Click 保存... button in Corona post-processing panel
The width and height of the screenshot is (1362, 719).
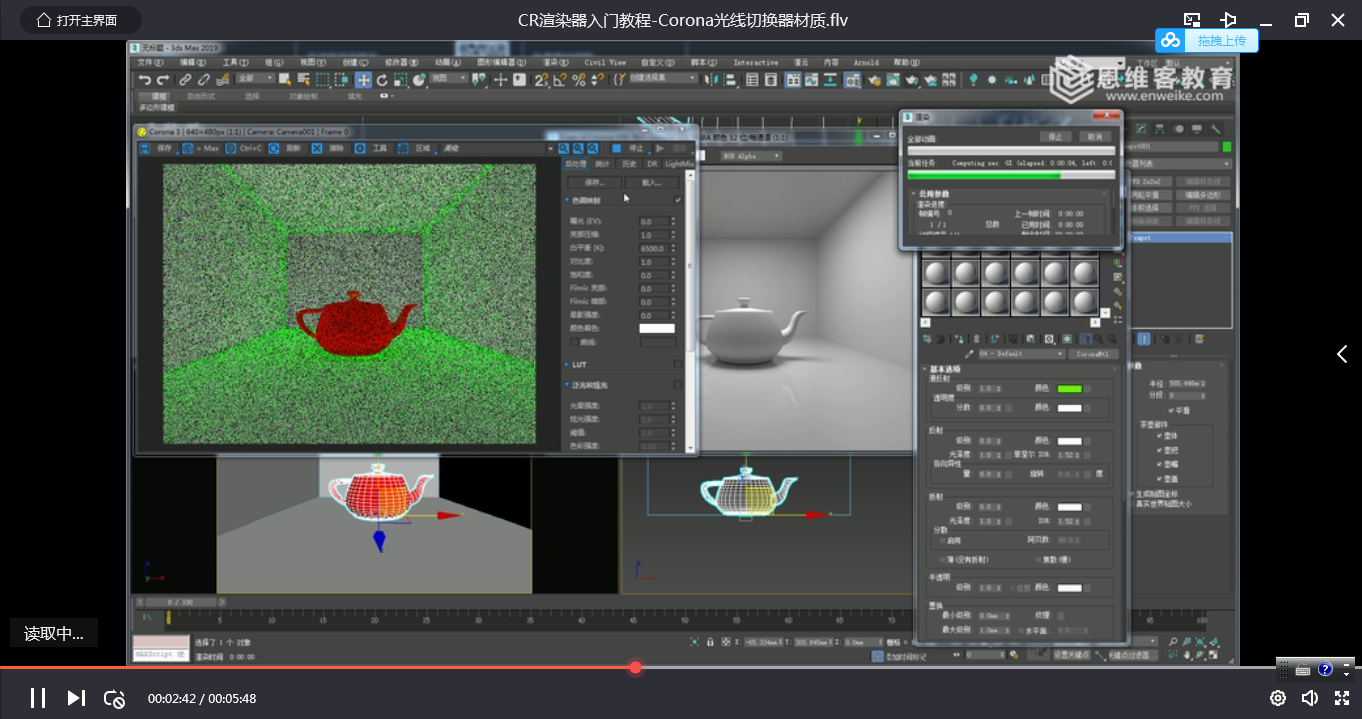click(595, 183)
